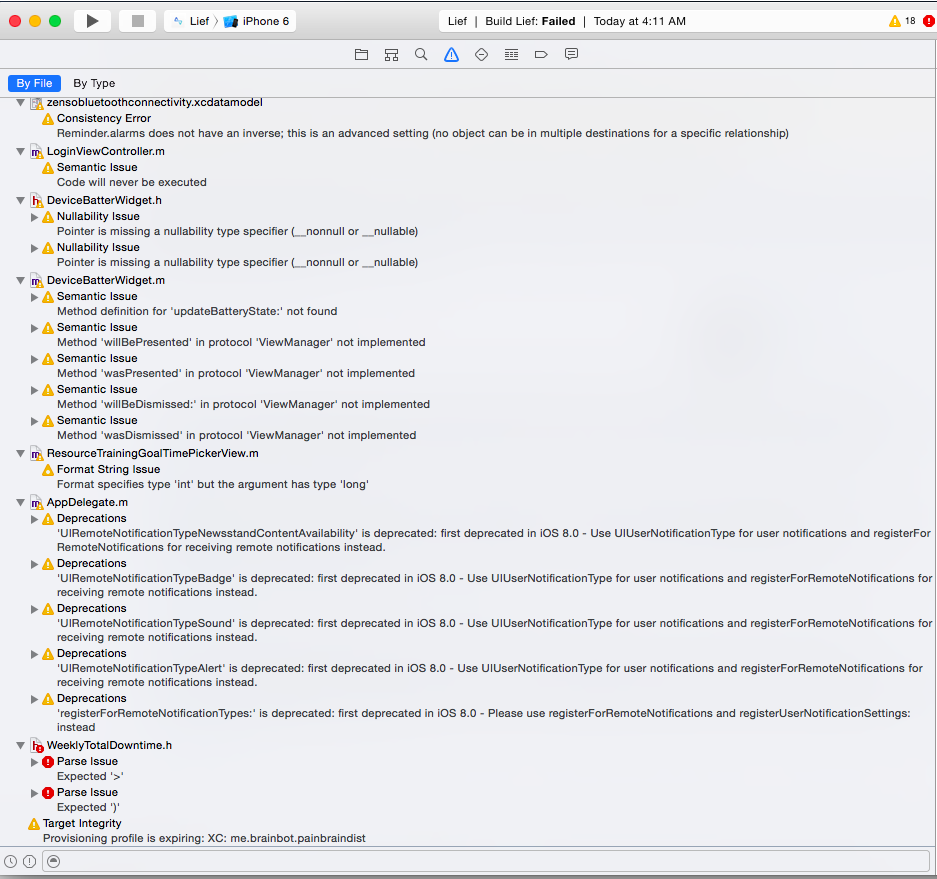937x879 pixels.
Task: Select the Consistency Error warning
Action: [x=104, y=118]
